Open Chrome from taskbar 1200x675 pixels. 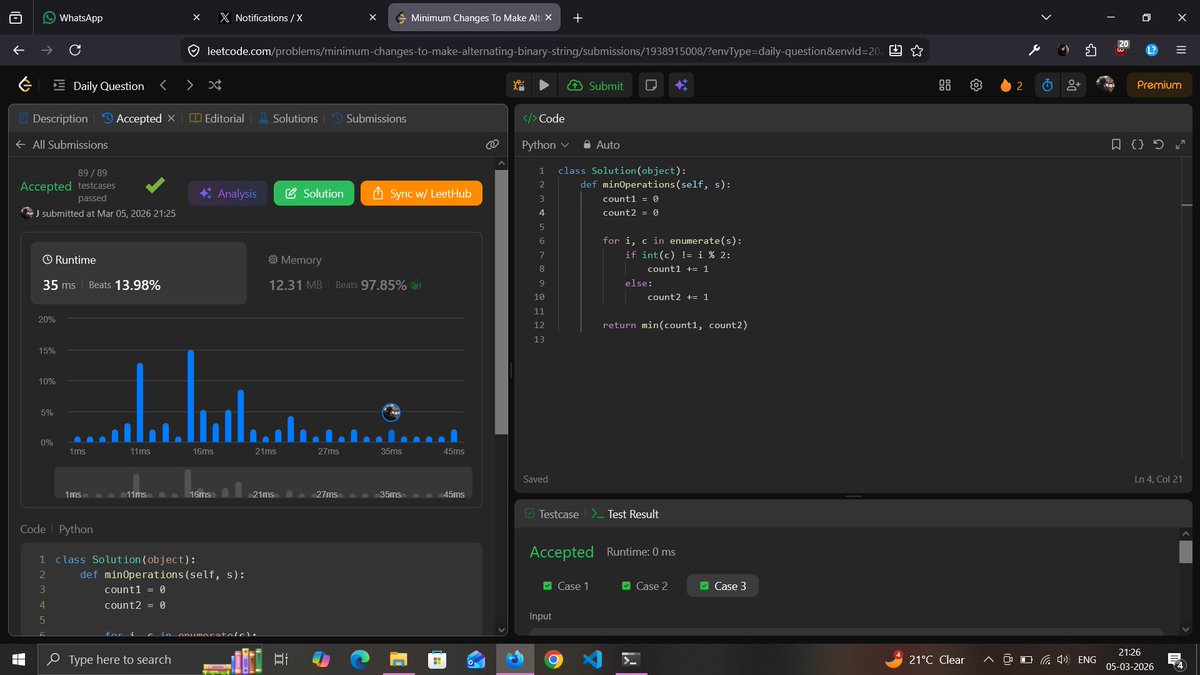[553, 659]
